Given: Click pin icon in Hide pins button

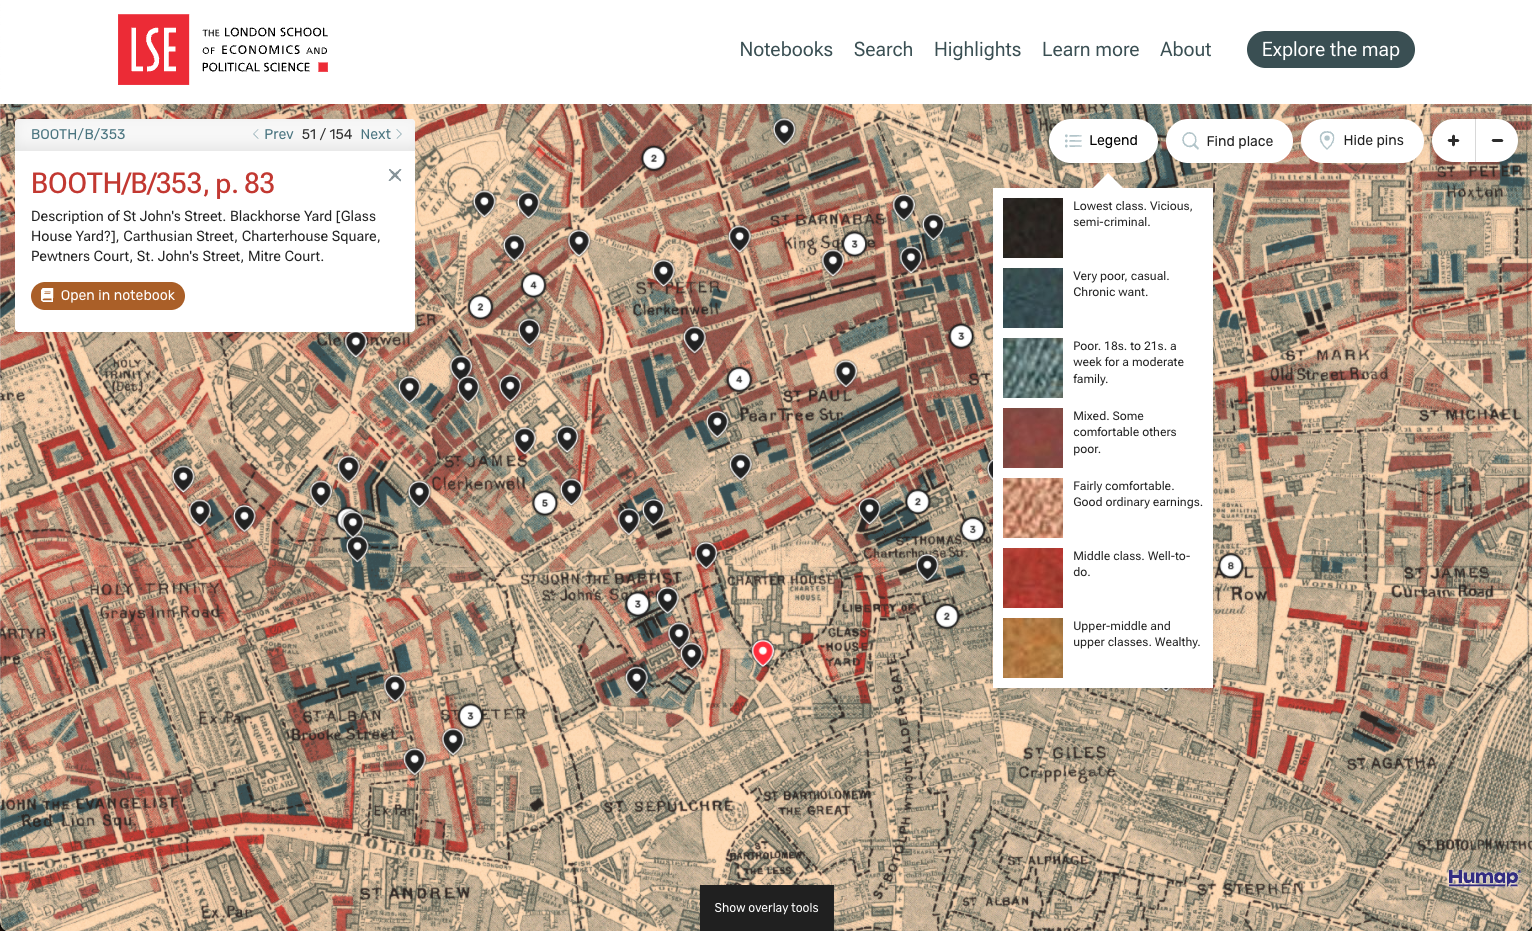Looking at the screenshot, I should [x=1327, y=141].
